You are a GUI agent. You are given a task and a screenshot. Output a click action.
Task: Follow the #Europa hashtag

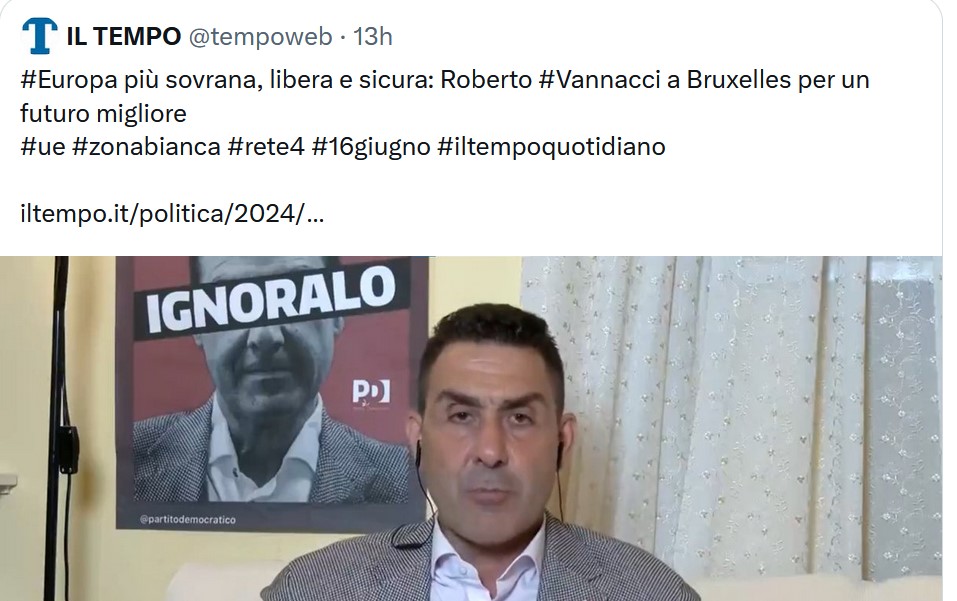(69, 80)
